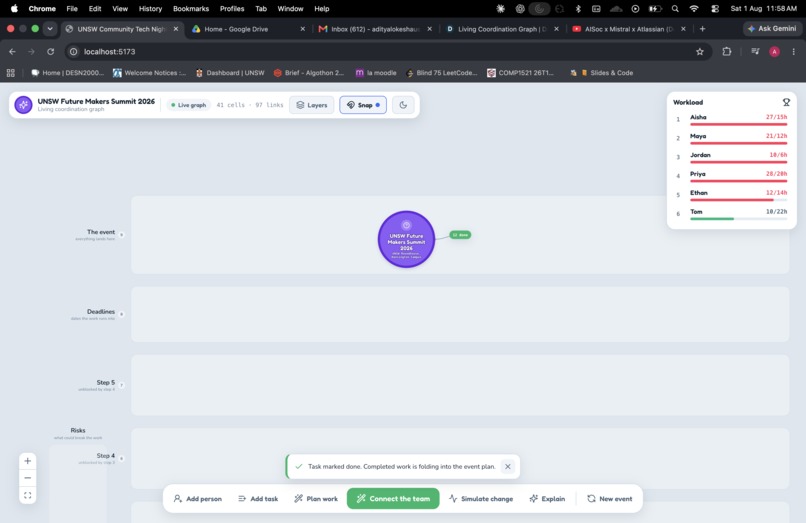The height and width of the screenshot is (523, 806).
Task: Open macOS Control Center icon
Action: point(715,9)
